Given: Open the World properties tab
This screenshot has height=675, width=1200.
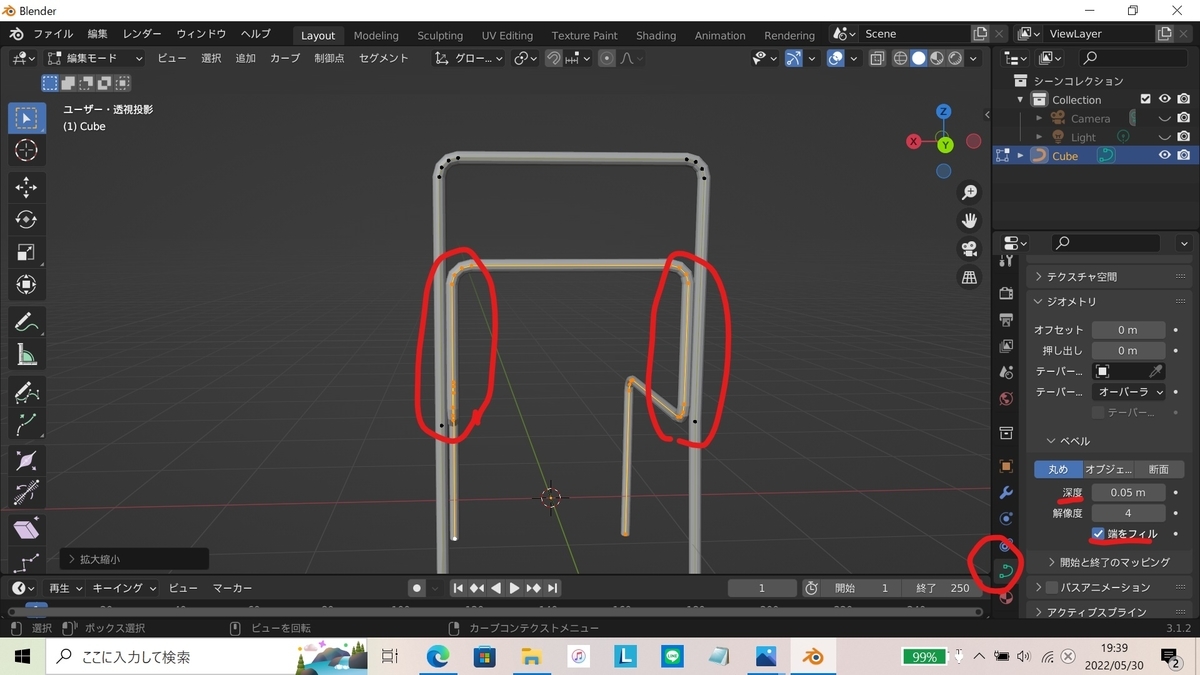Looking at the screenshot, I should click(1006, 397).
